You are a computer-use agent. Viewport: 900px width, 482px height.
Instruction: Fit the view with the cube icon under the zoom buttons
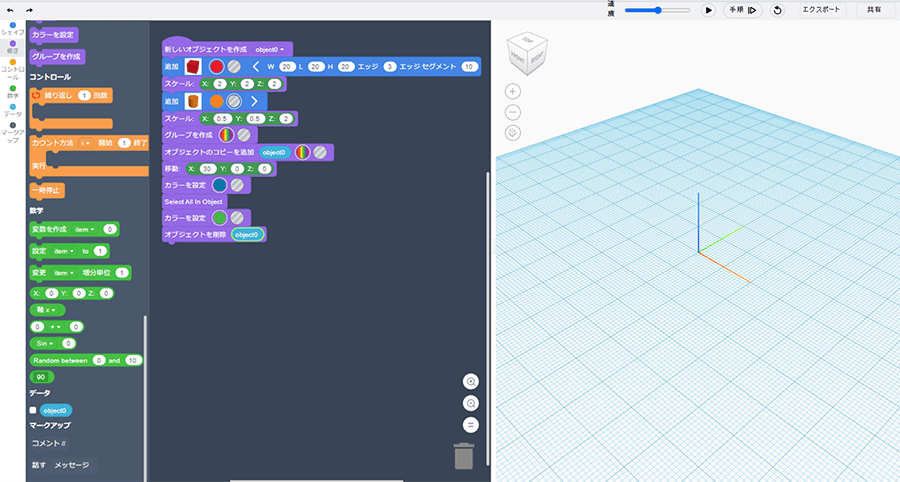(x=513, y=133)
